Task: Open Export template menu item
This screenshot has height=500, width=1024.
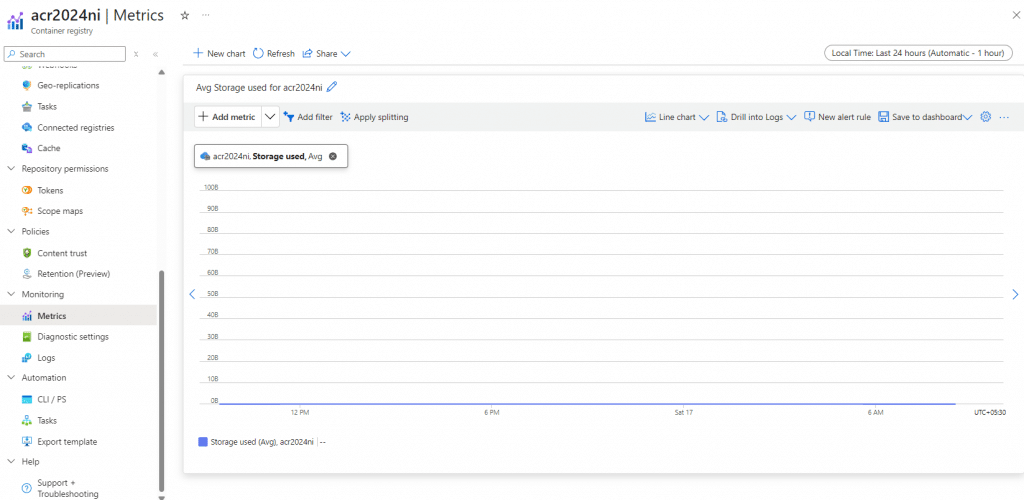Action: click(67, 442)
